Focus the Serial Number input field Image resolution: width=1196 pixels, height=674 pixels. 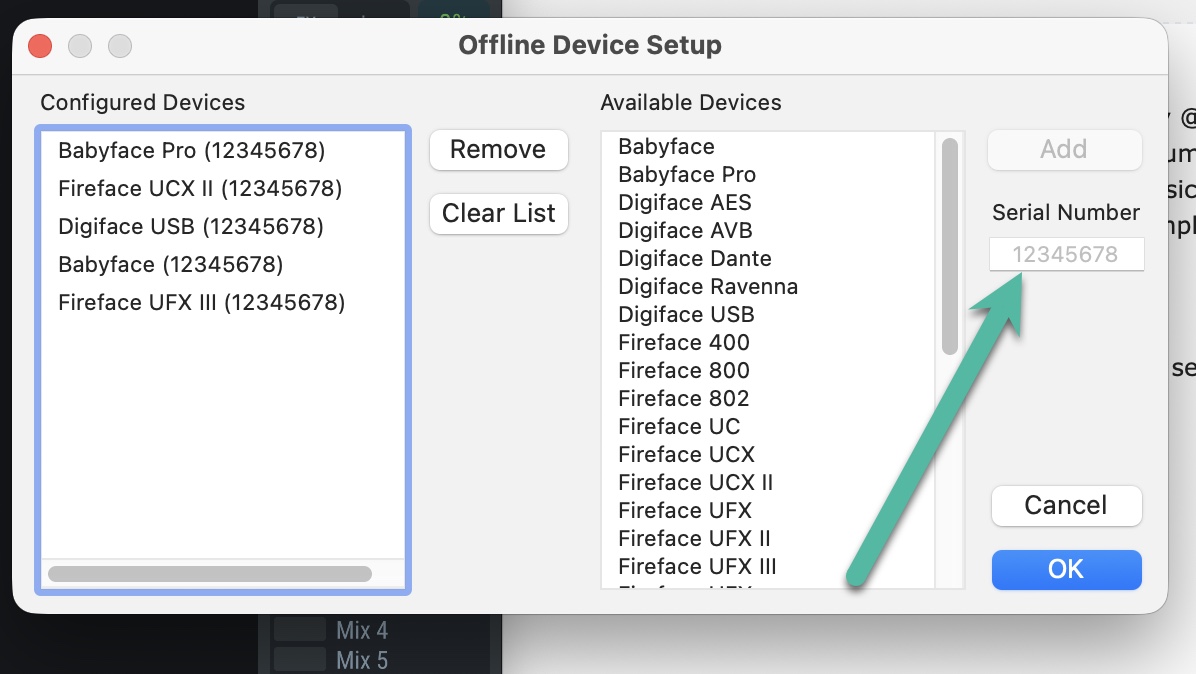point(1066,254)
